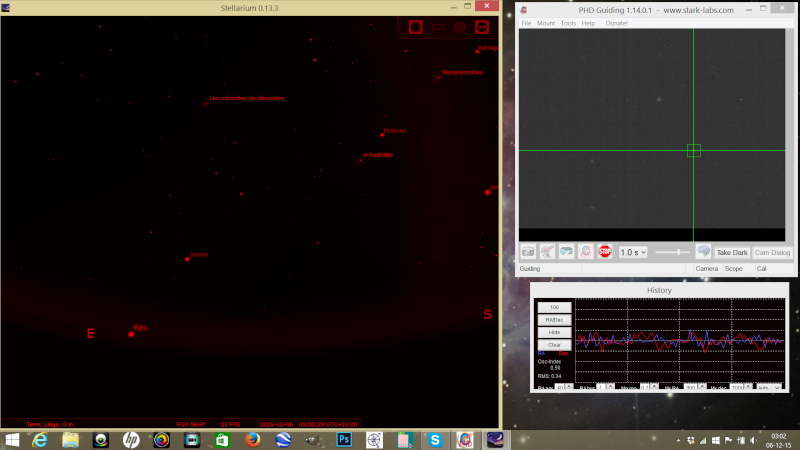This screenshot has width=800, height=450.
Task: Open the Help menu in PHD Guiding
Action: [588, 23]
